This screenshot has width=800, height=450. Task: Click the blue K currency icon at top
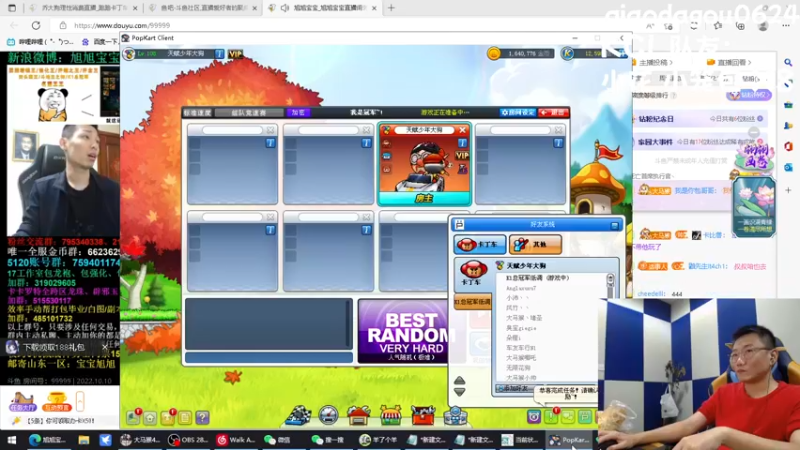pos(567,53)
